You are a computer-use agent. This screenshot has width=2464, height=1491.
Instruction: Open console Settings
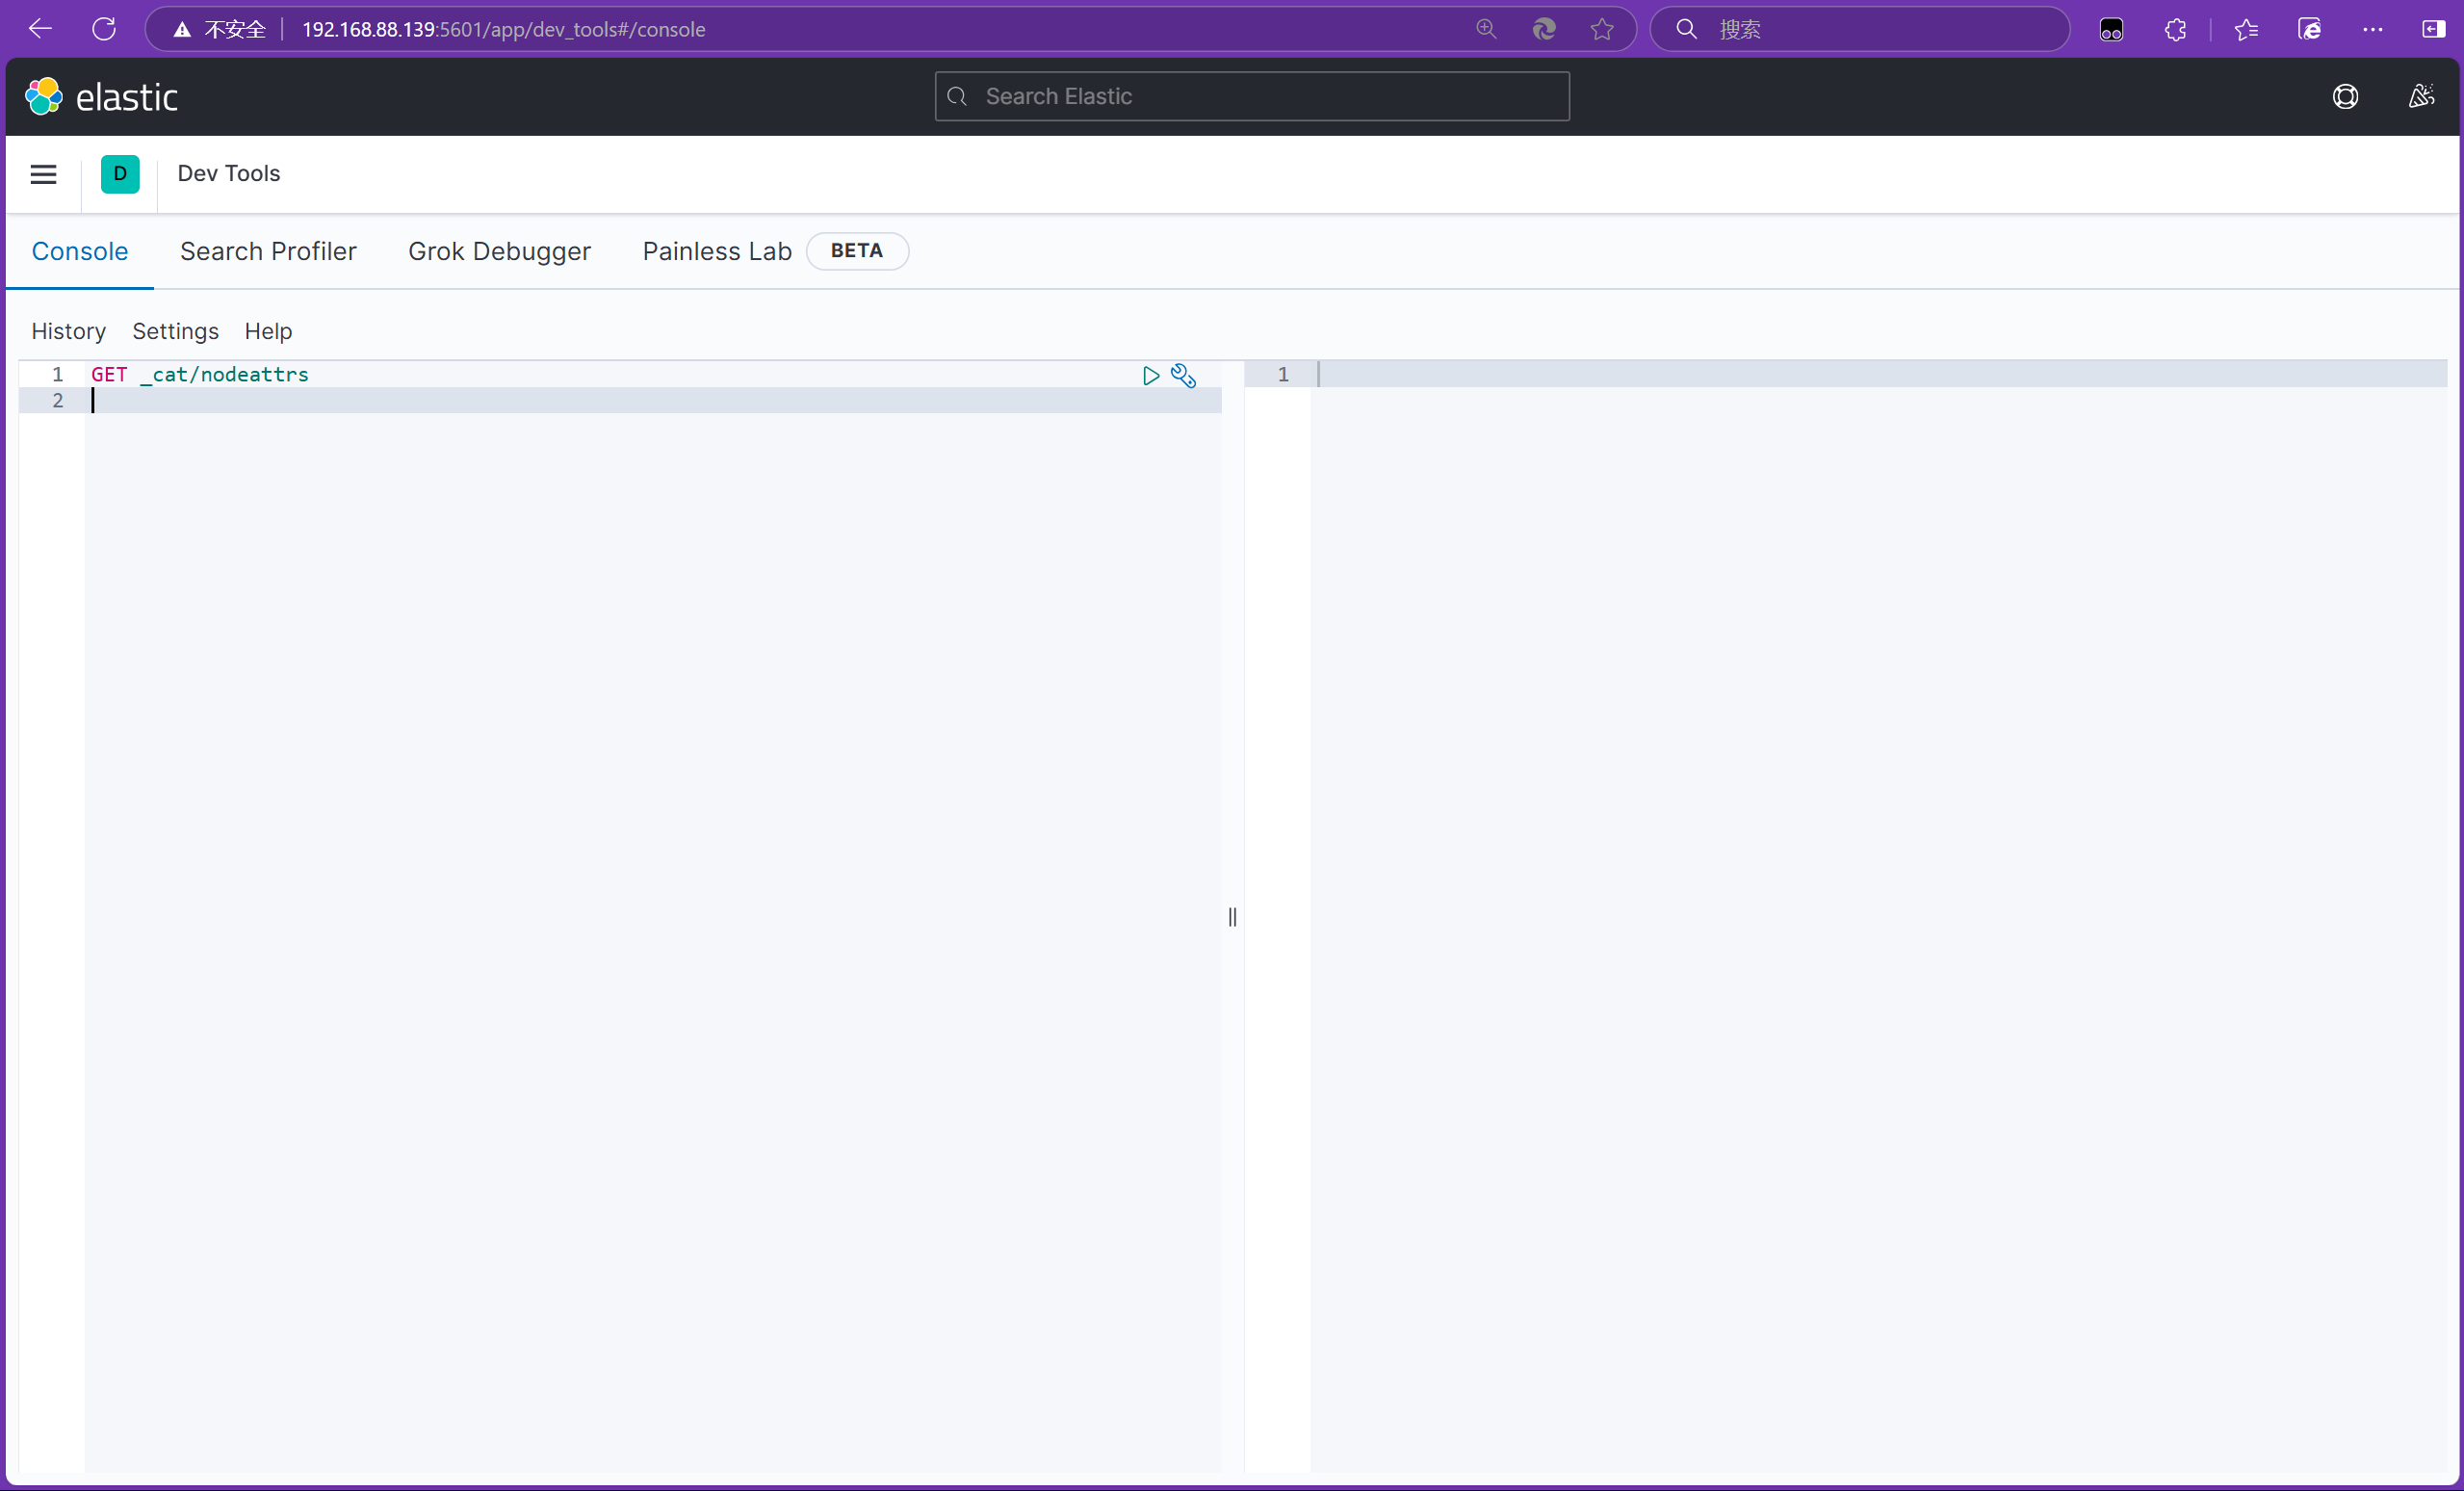coord(175,331)
